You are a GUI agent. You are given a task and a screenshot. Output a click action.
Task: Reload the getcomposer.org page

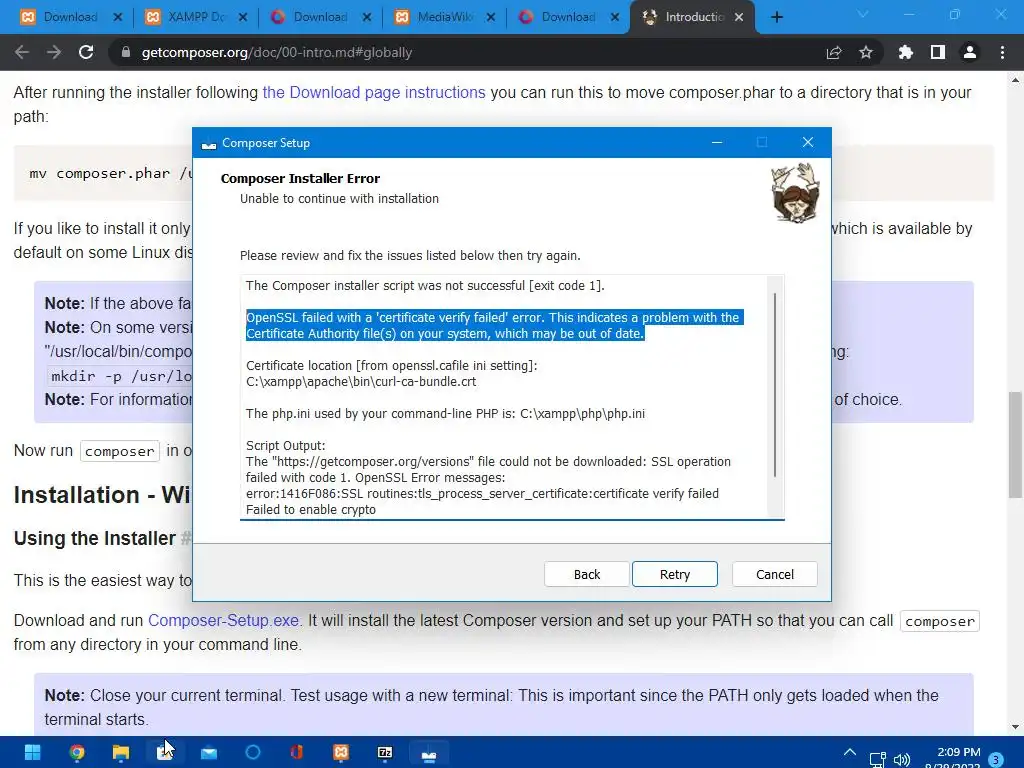point(86,52)
